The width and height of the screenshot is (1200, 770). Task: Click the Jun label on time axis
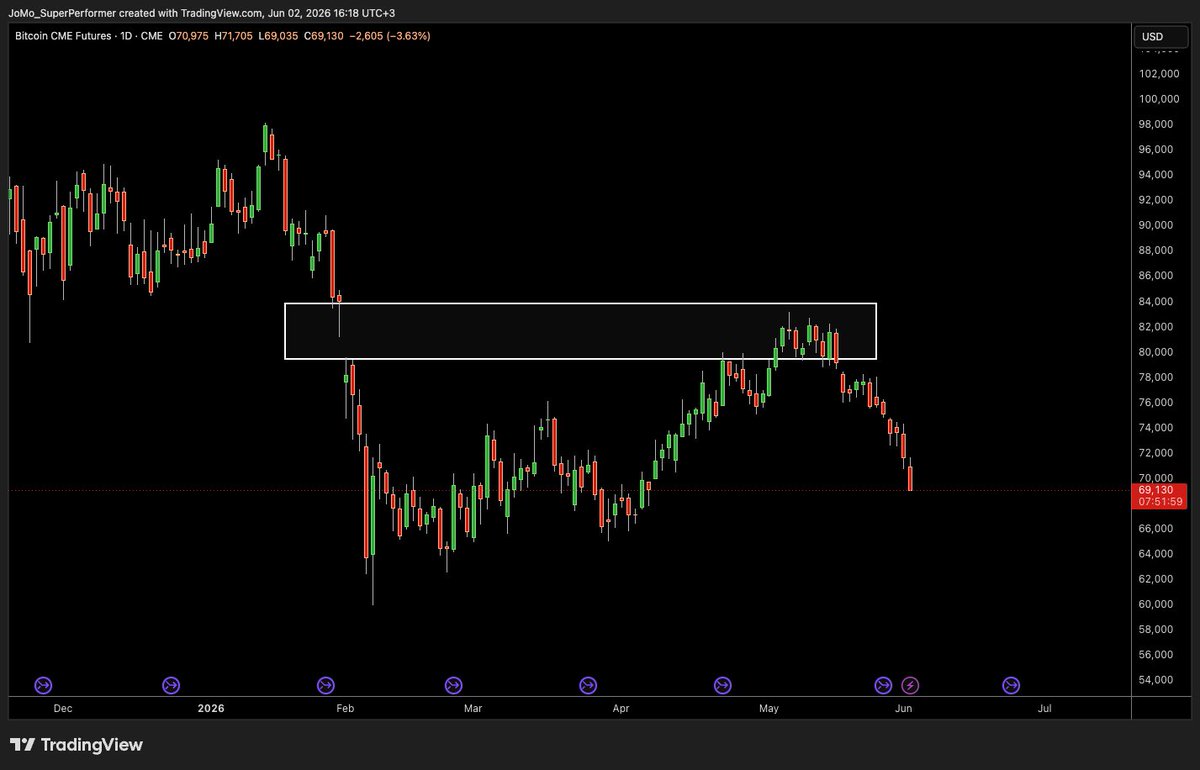point(903,708)
